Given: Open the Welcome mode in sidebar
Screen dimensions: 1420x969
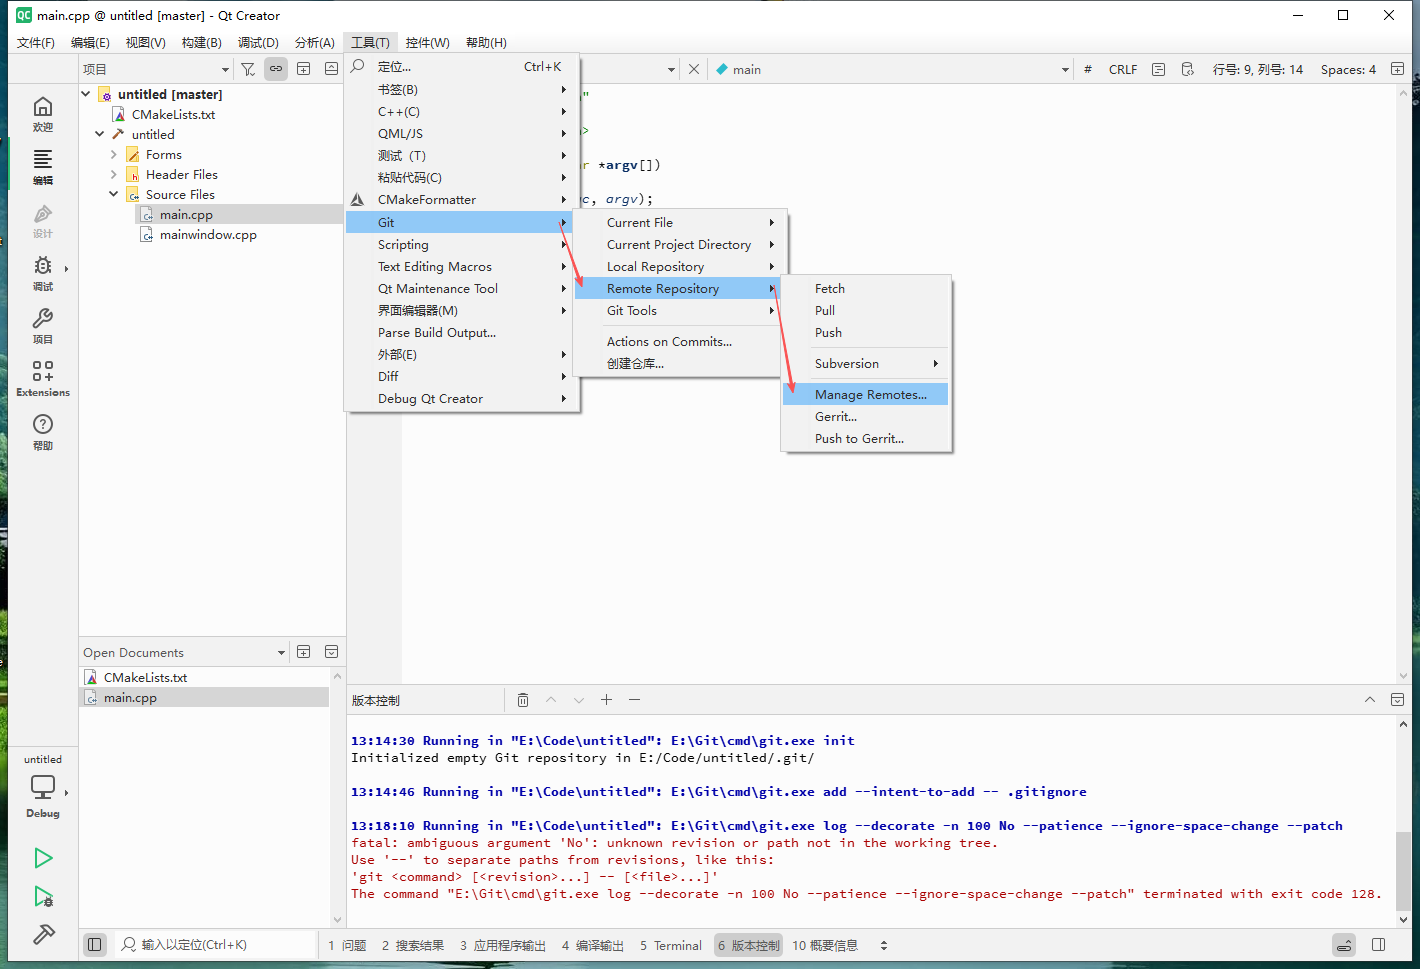Looking at the screenshot, I should [43, 114].
